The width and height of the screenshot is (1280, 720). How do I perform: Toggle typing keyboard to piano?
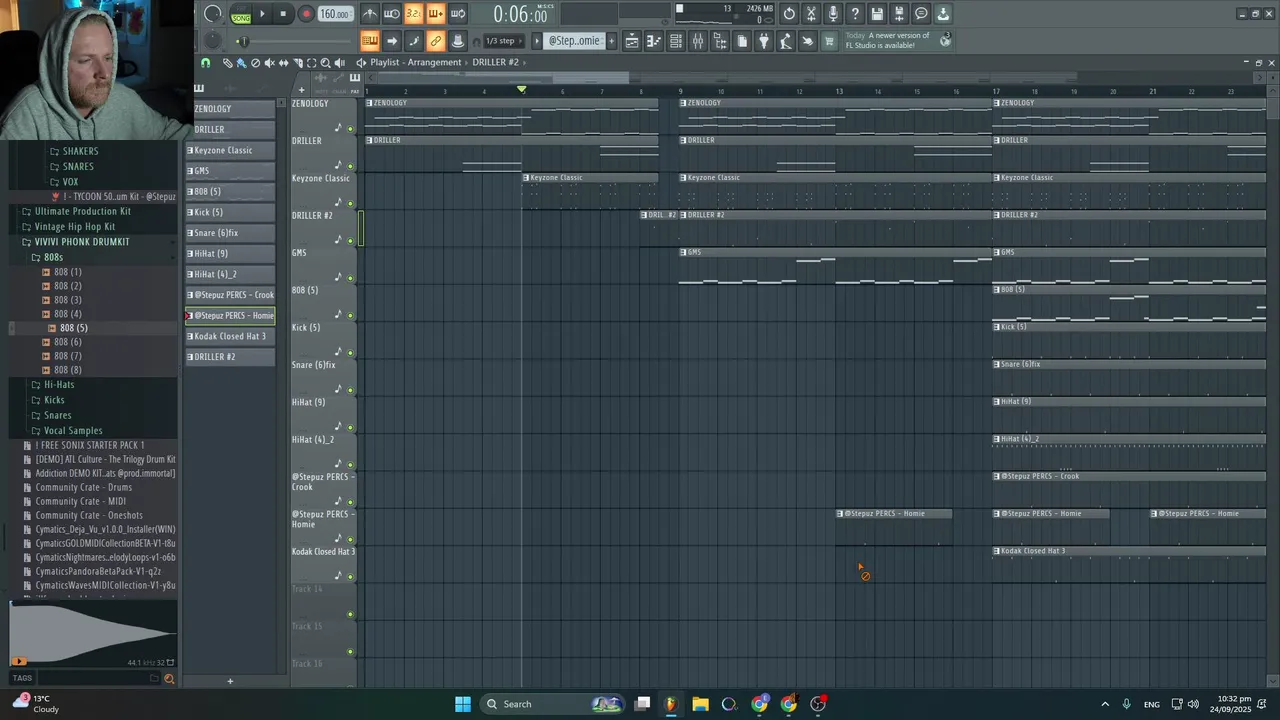[x=370, y=41]
